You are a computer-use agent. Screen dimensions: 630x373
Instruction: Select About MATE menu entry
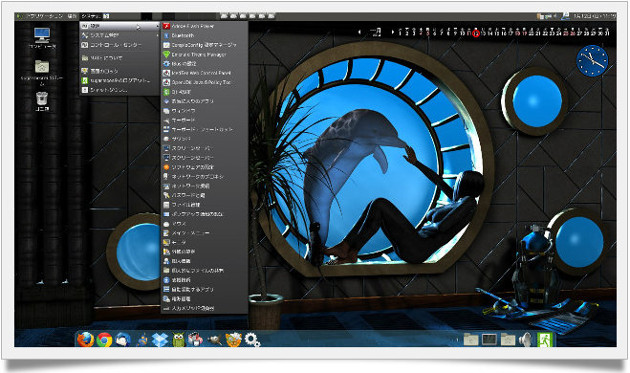coord(120,58)
